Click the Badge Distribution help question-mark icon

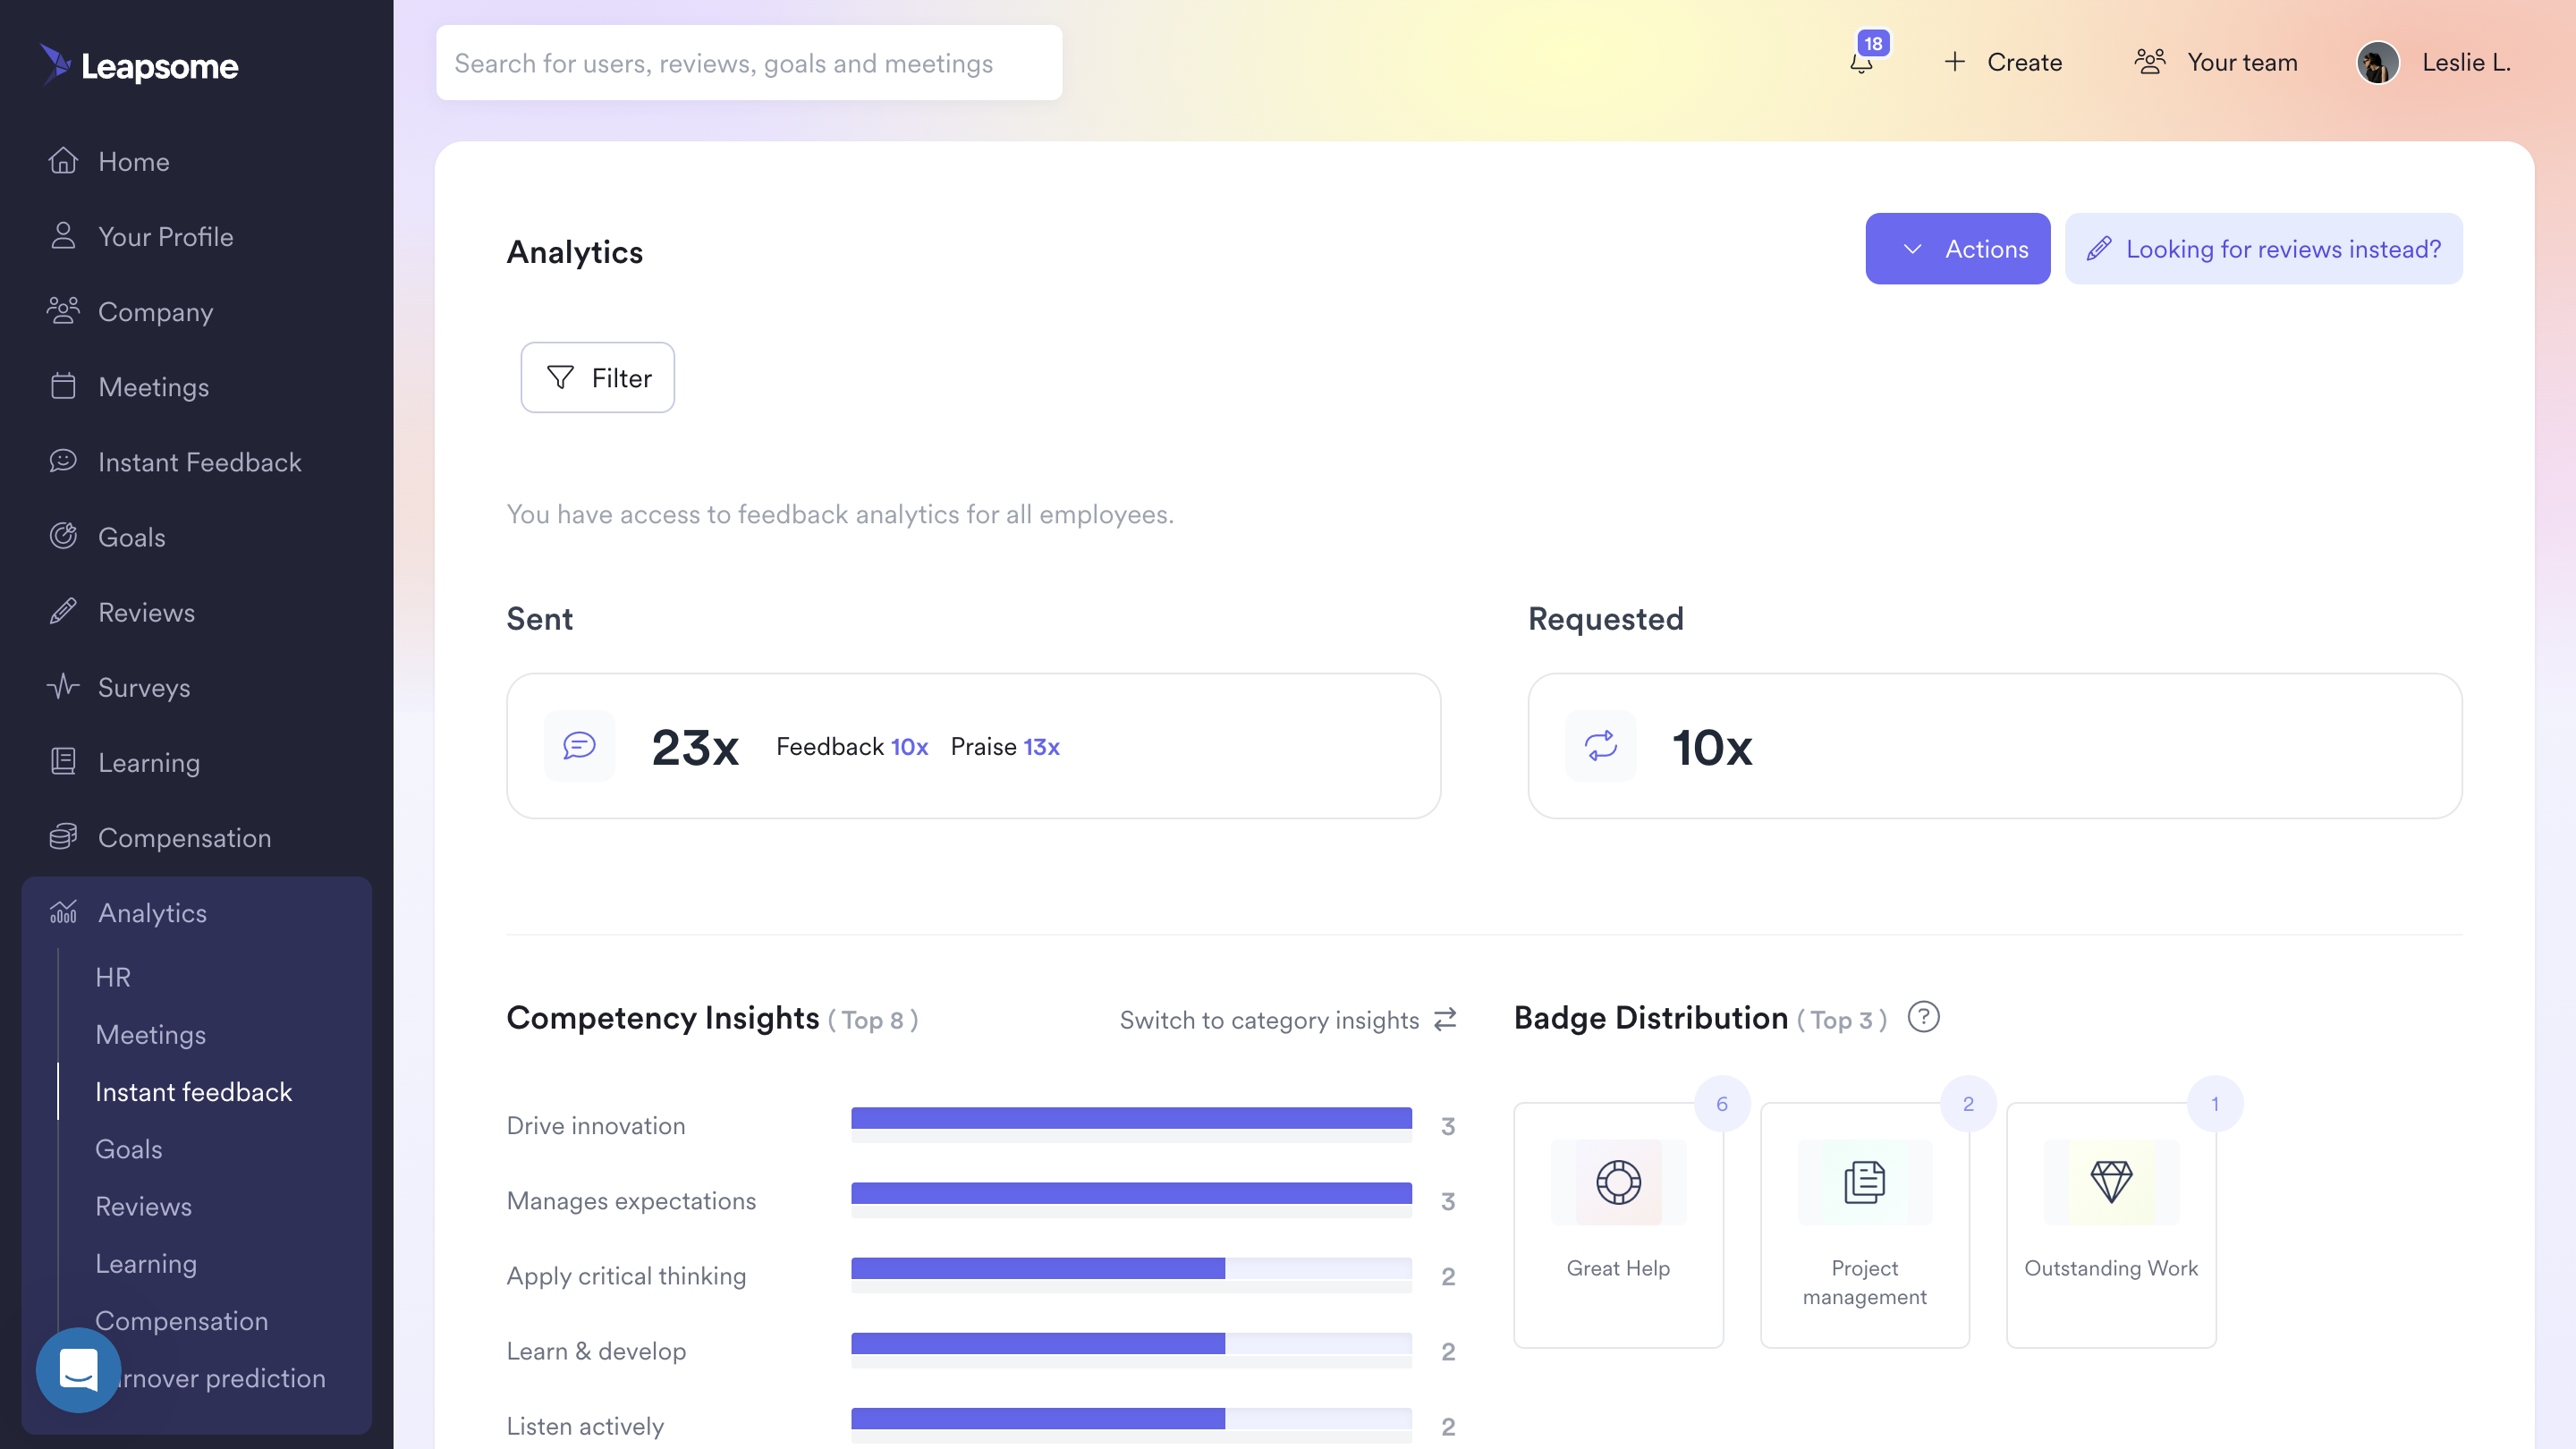click(1923, 1017)
